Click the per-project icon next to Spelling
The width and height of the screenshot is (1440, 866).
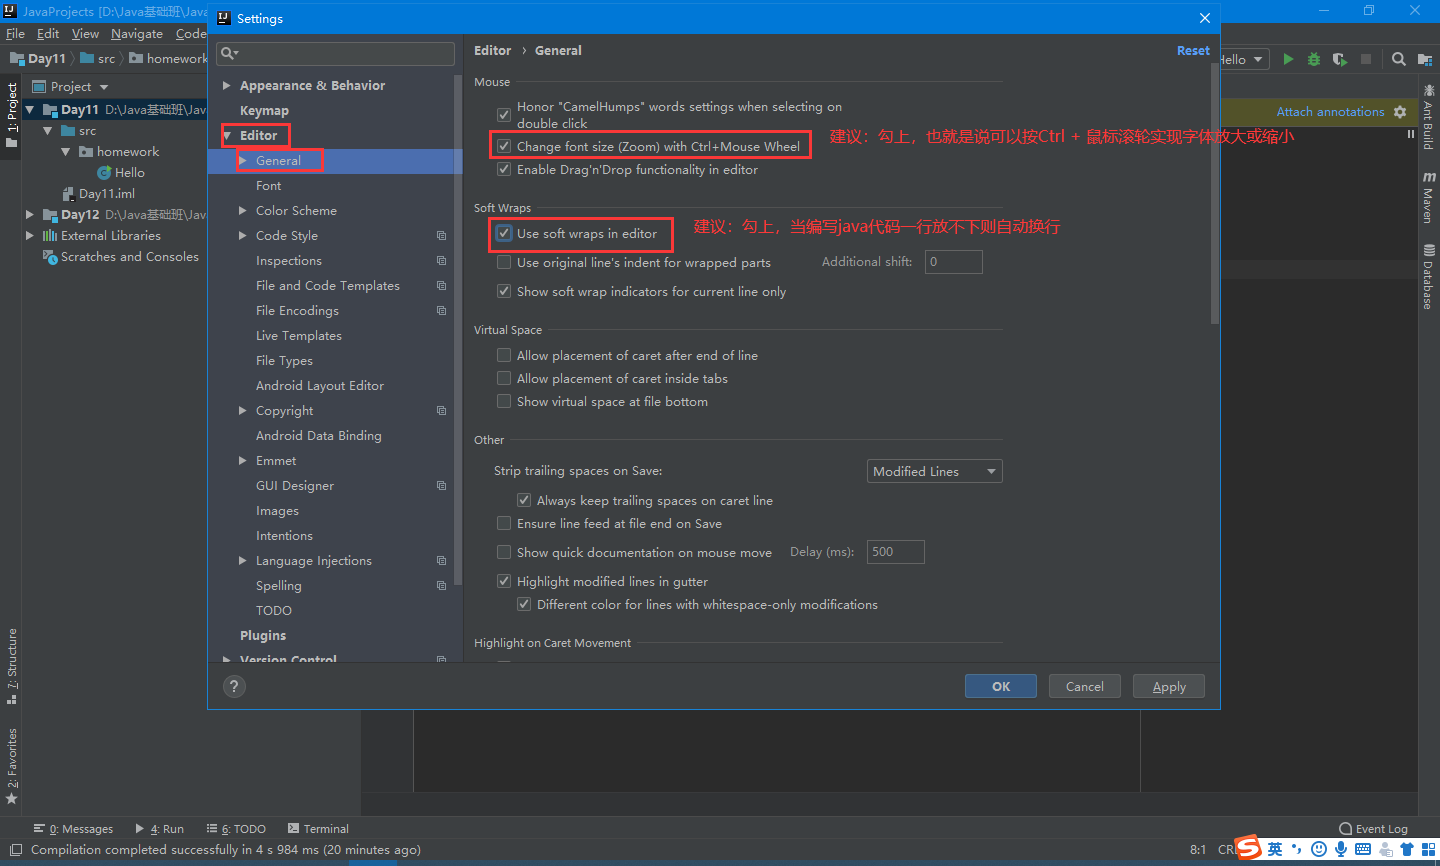[441, 586]
